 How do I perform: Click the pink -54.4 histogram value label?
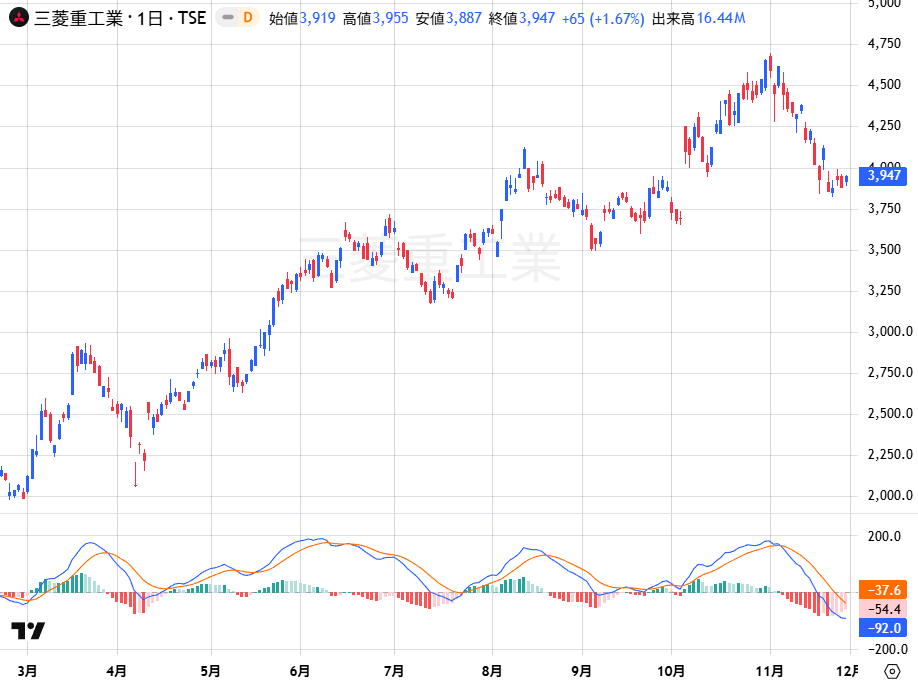click(x=883, y=609)
